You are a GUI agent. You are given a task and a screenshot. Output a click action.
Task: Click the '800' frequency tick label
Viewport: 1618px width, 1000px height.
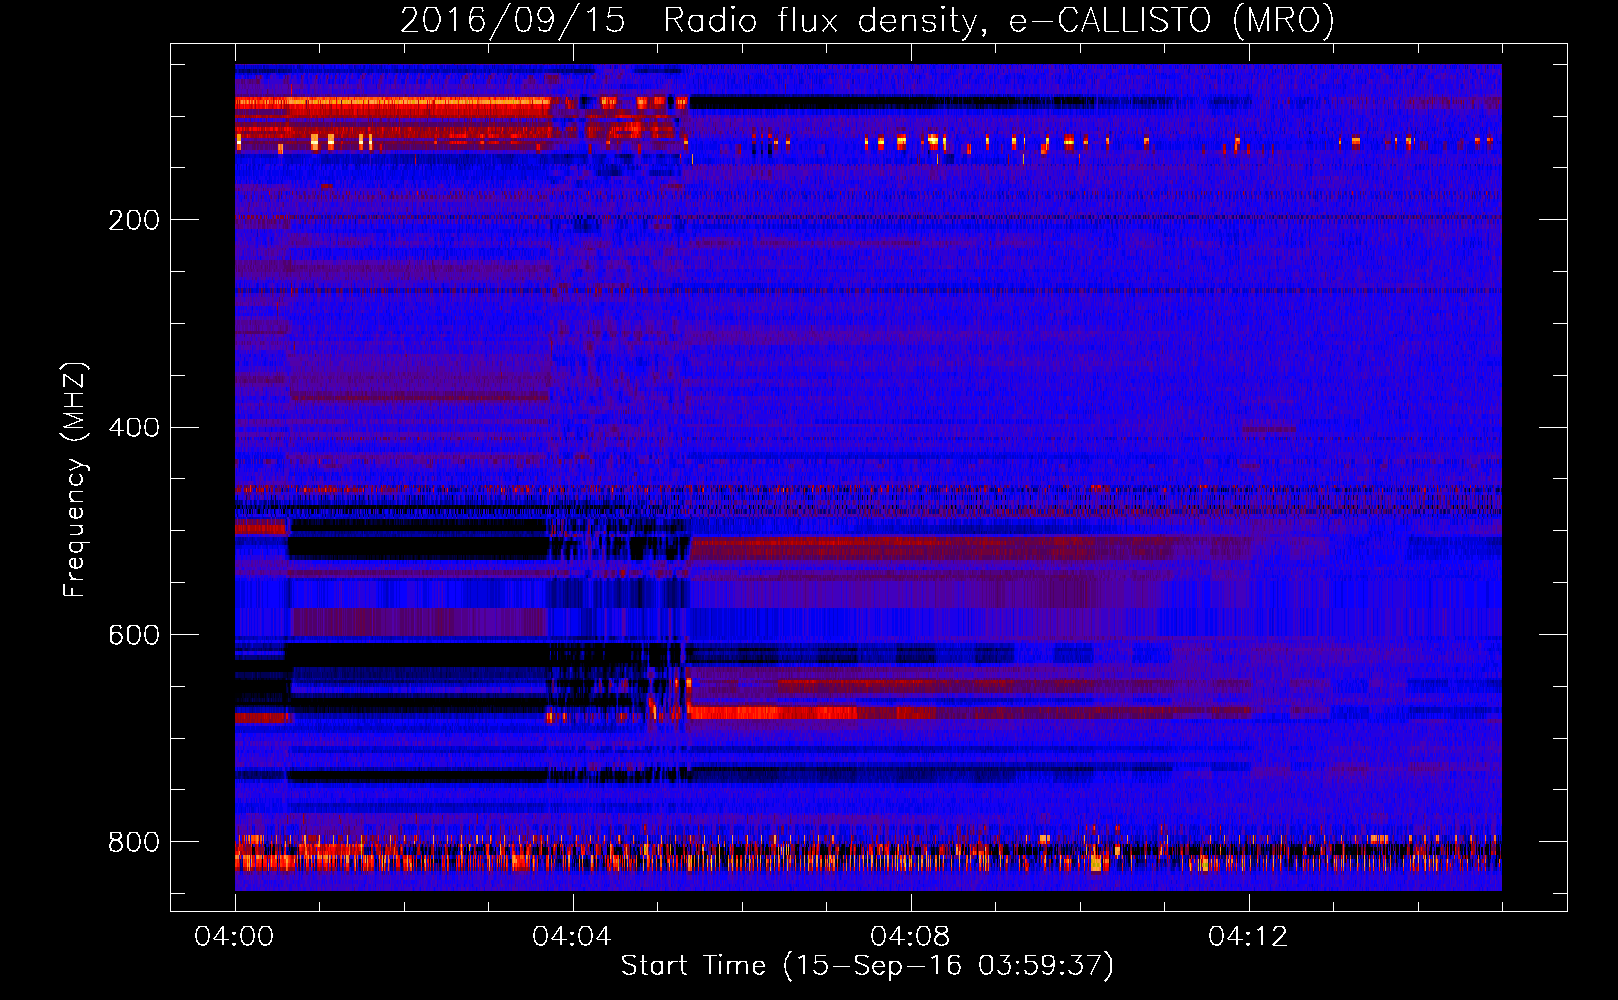point(134,842)
